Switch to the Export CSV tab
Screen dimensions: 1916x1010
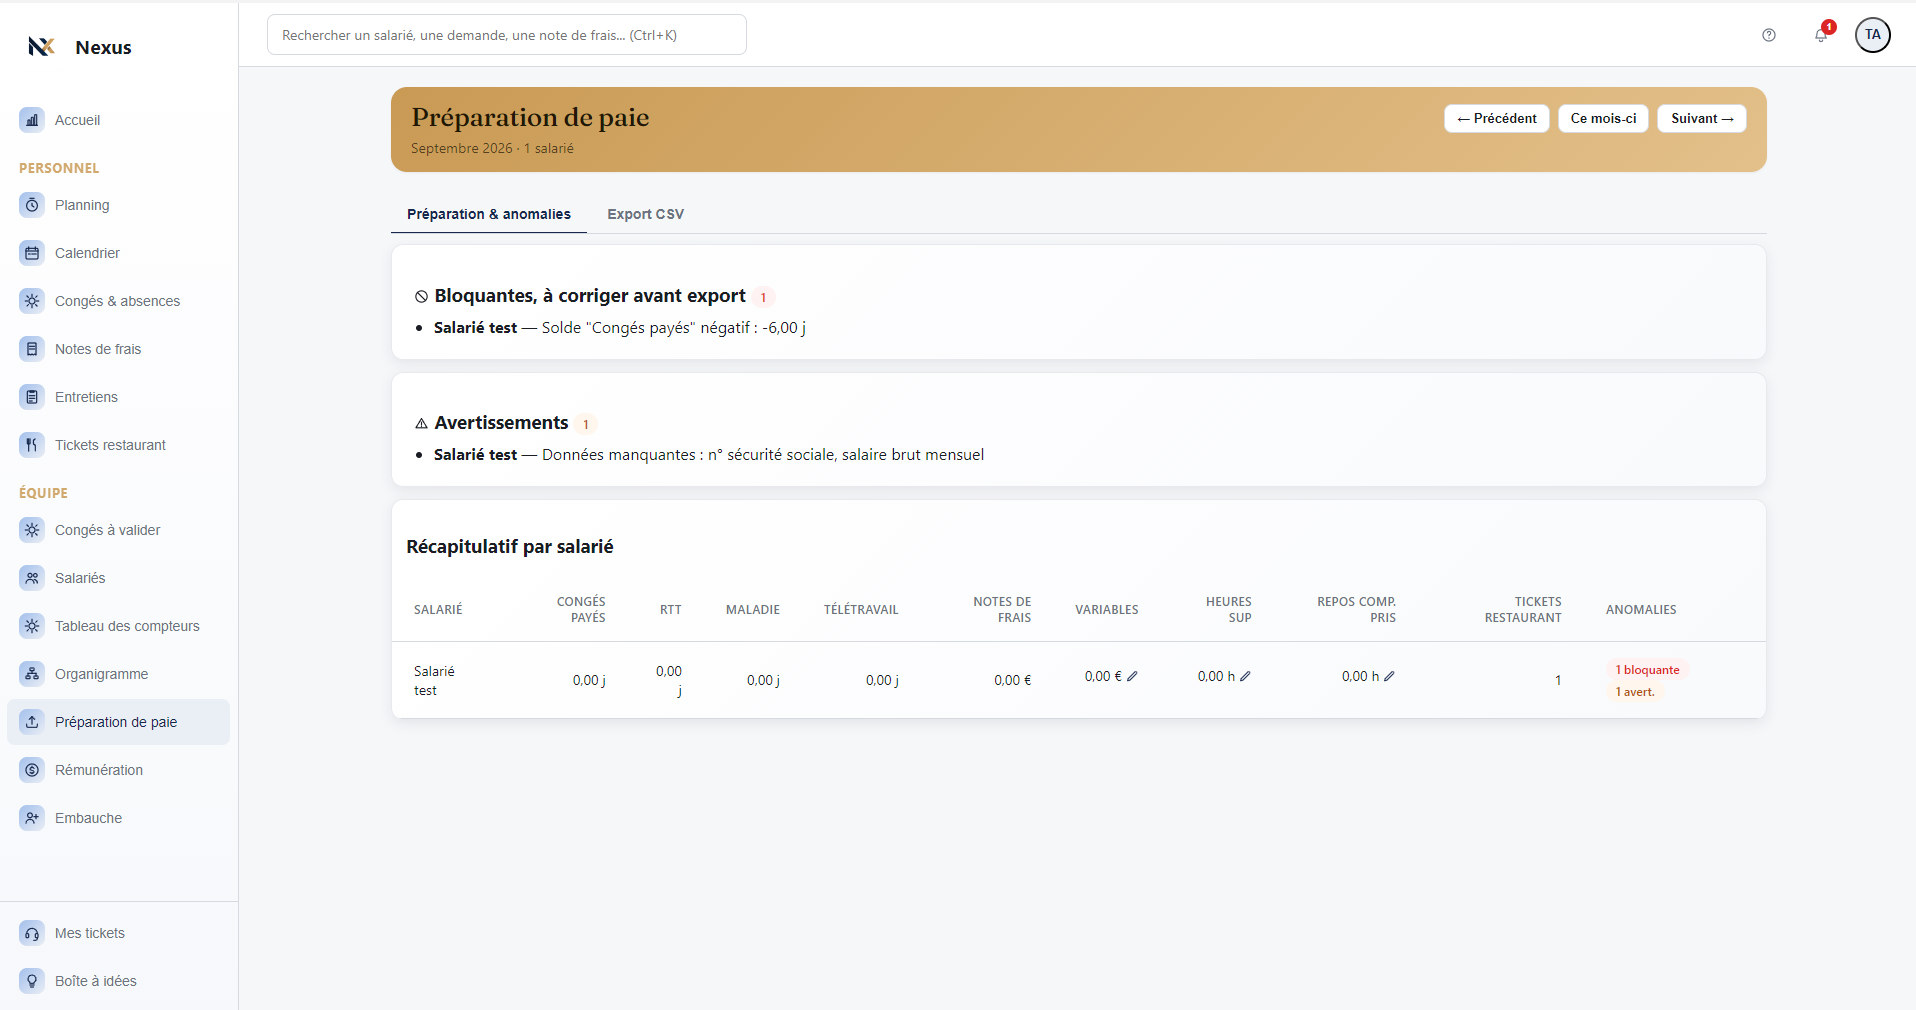(x=646, y=214)
